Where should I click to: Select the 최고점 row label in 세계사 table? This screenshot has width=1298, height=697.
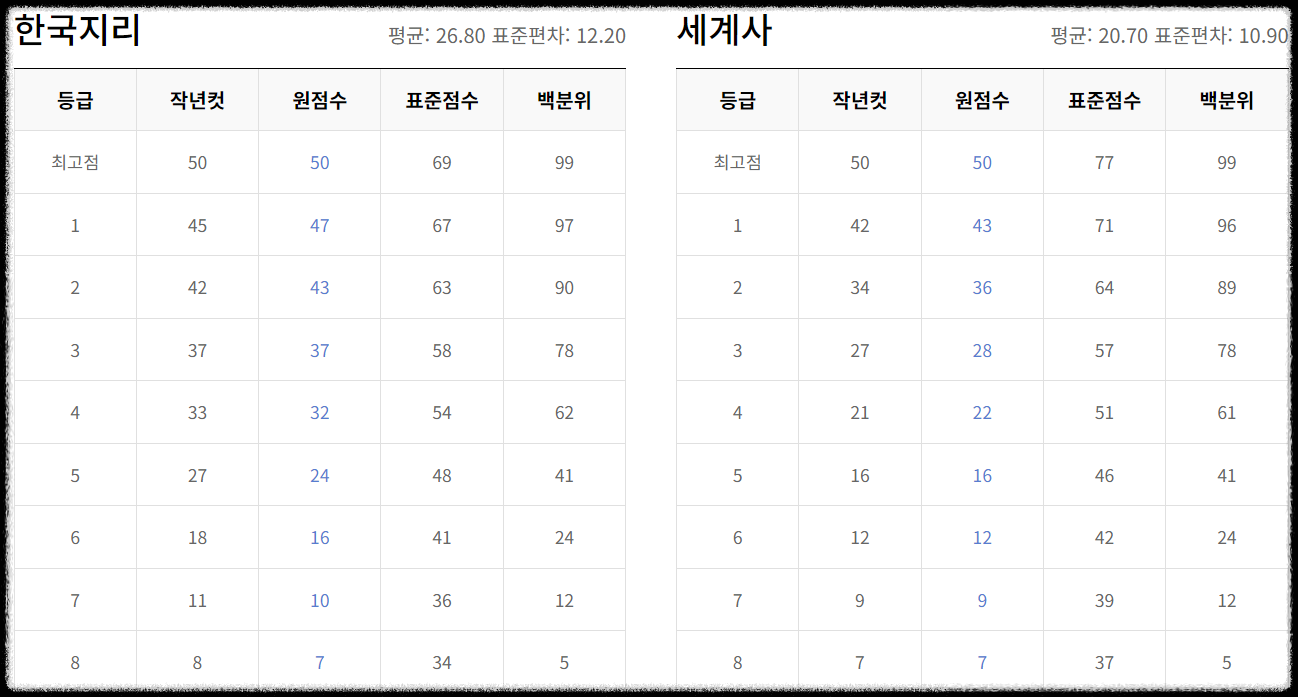pos(737,162)
